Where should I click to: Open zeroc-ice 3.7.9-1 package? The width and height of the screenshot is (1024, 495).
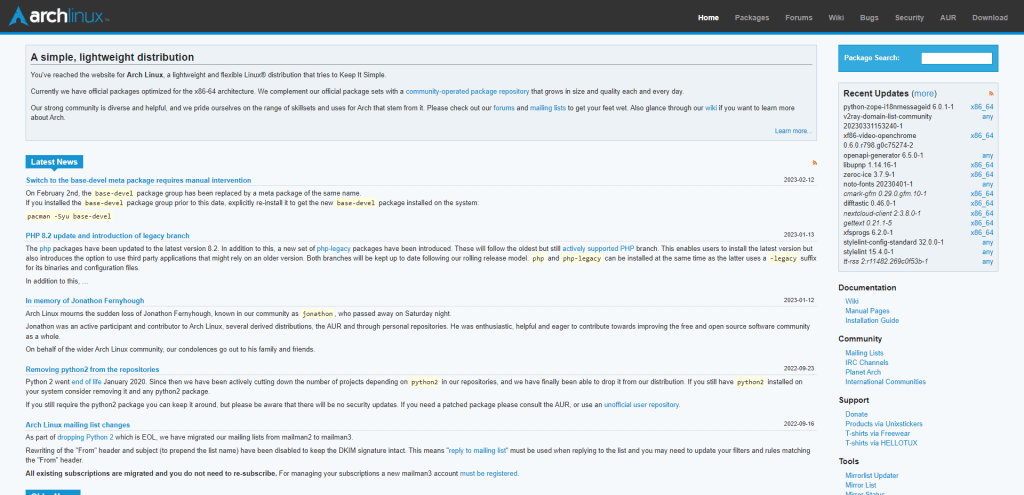[x=870, y=174]
